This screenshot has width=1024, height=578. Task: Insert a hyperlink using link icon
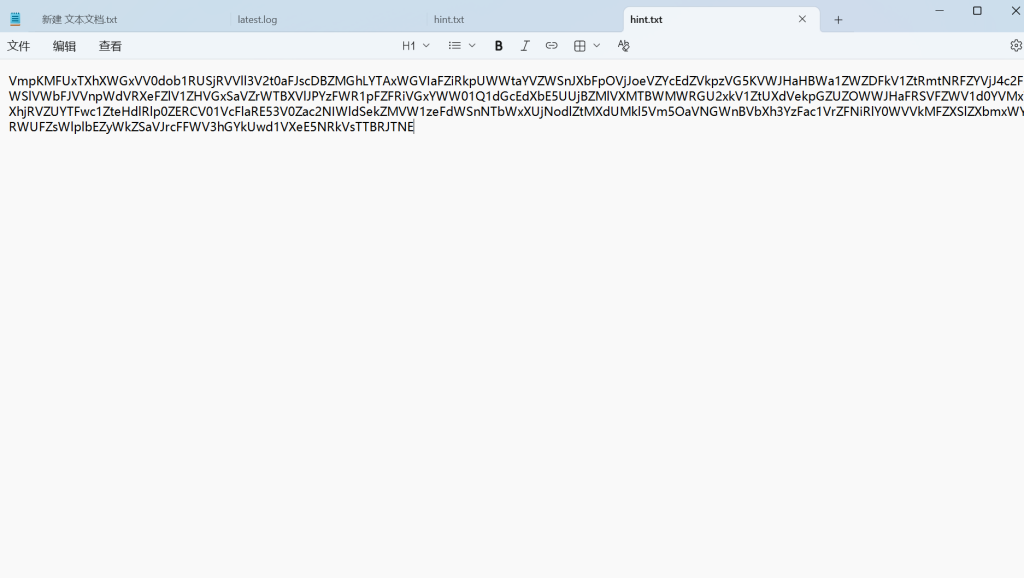pos(551,46)
